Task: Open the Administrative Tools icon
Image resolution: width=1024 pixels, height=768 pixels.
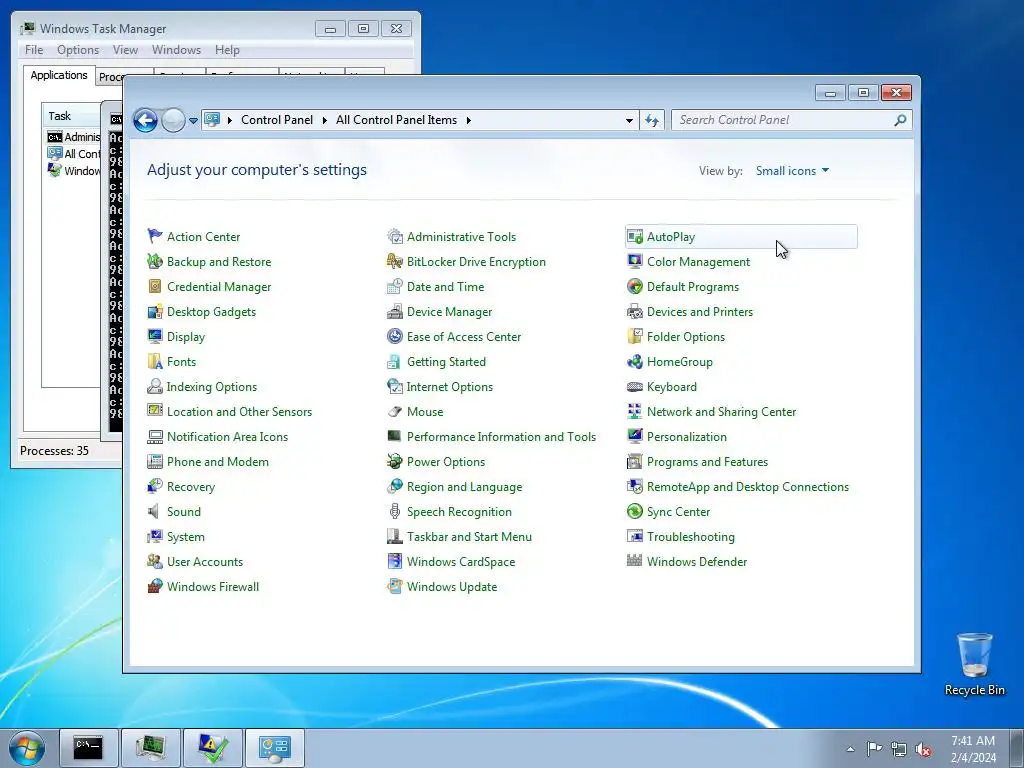Action: pyautogui.click(x=394, y=236)
